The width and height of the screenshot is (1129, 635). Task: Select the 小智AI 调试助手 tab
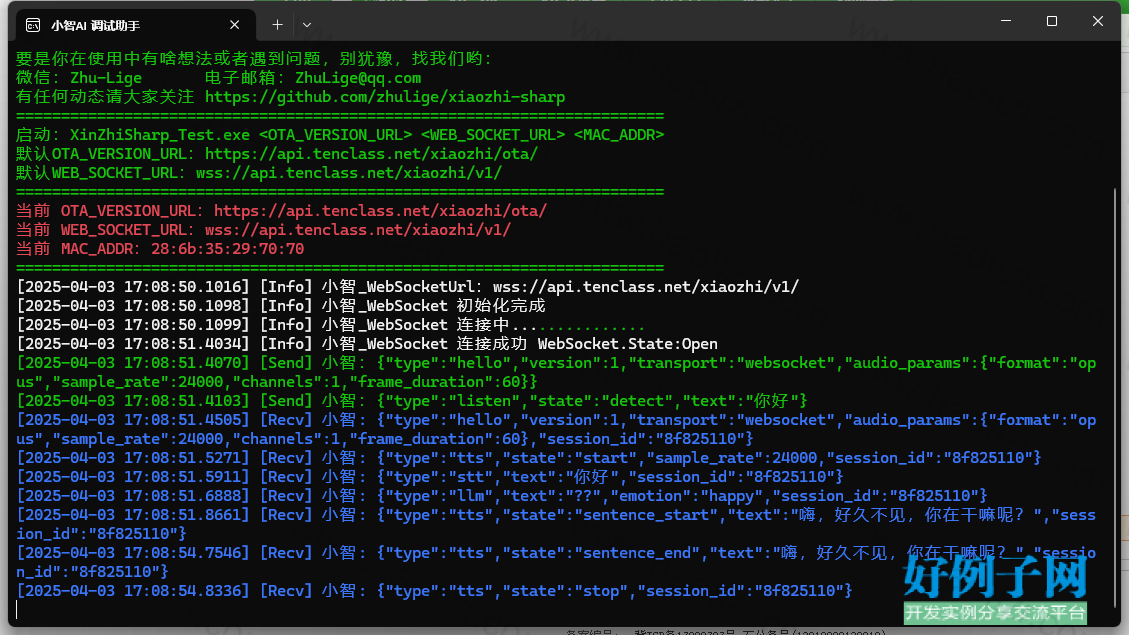coord(135,25)
